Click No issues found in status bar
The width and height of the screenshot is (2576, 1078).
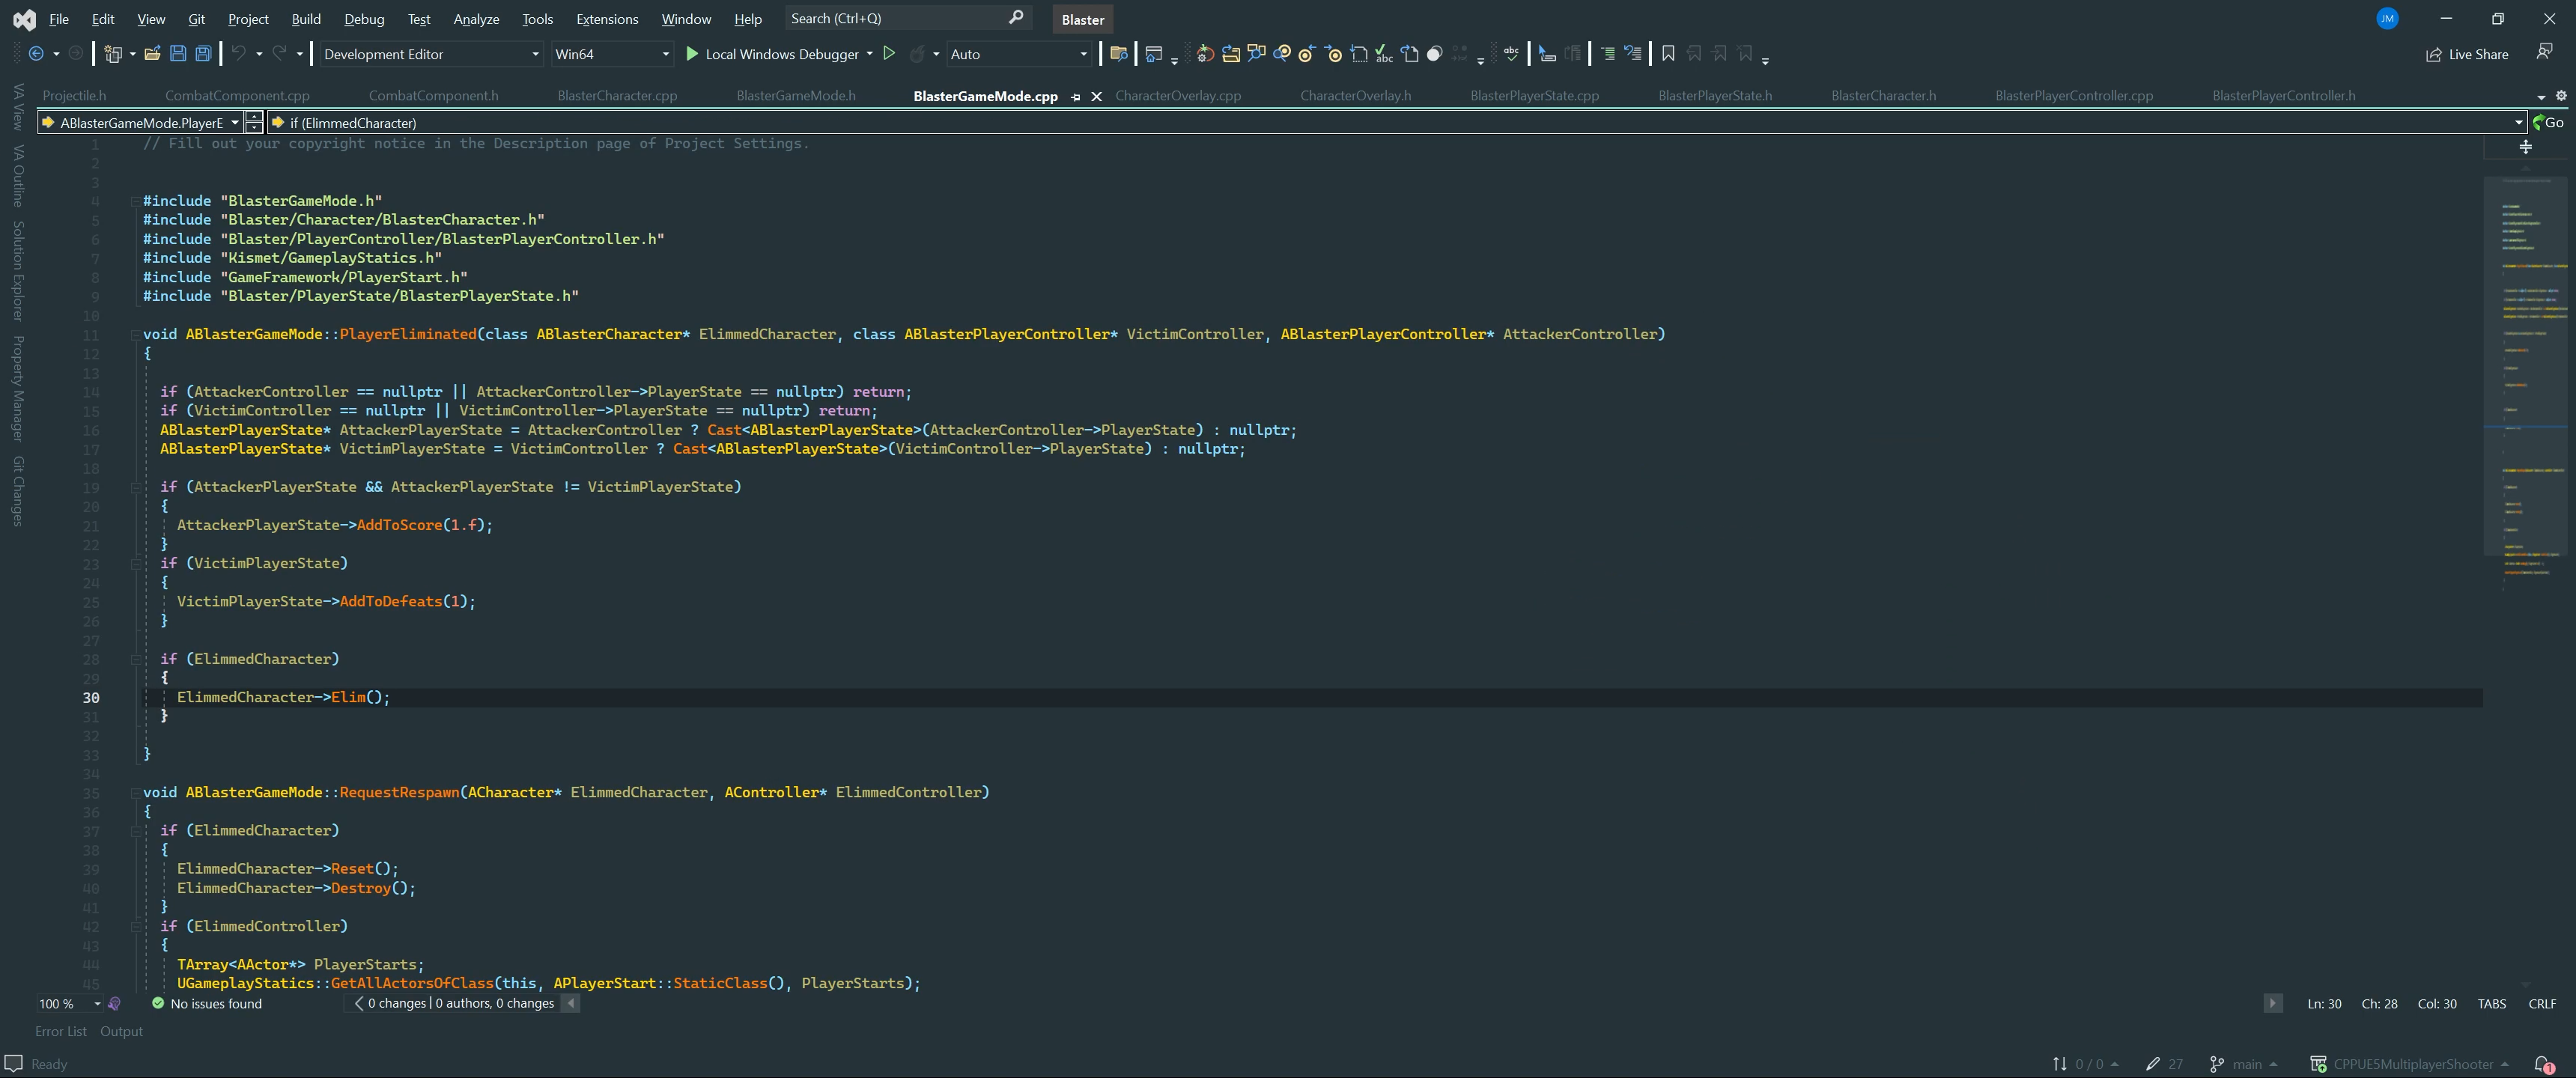tap(216, 1004)
